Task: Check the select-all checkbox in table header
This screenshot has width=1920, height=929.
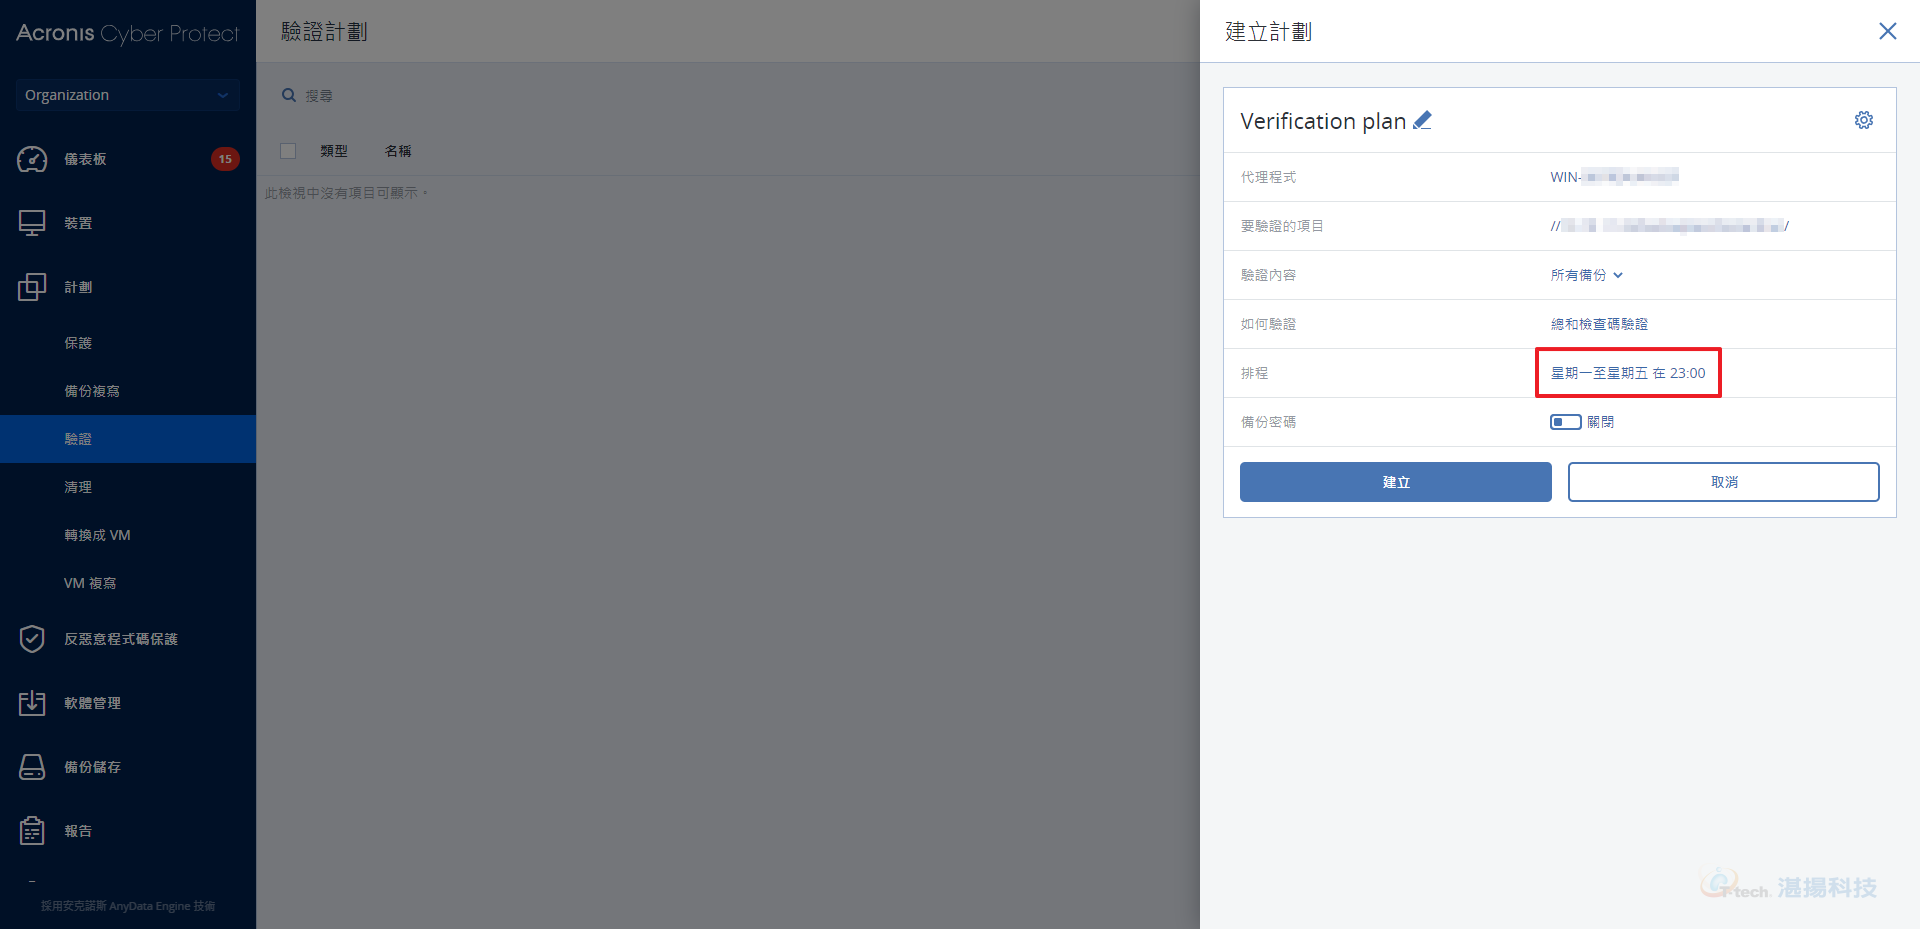Action: pos(288,151)
